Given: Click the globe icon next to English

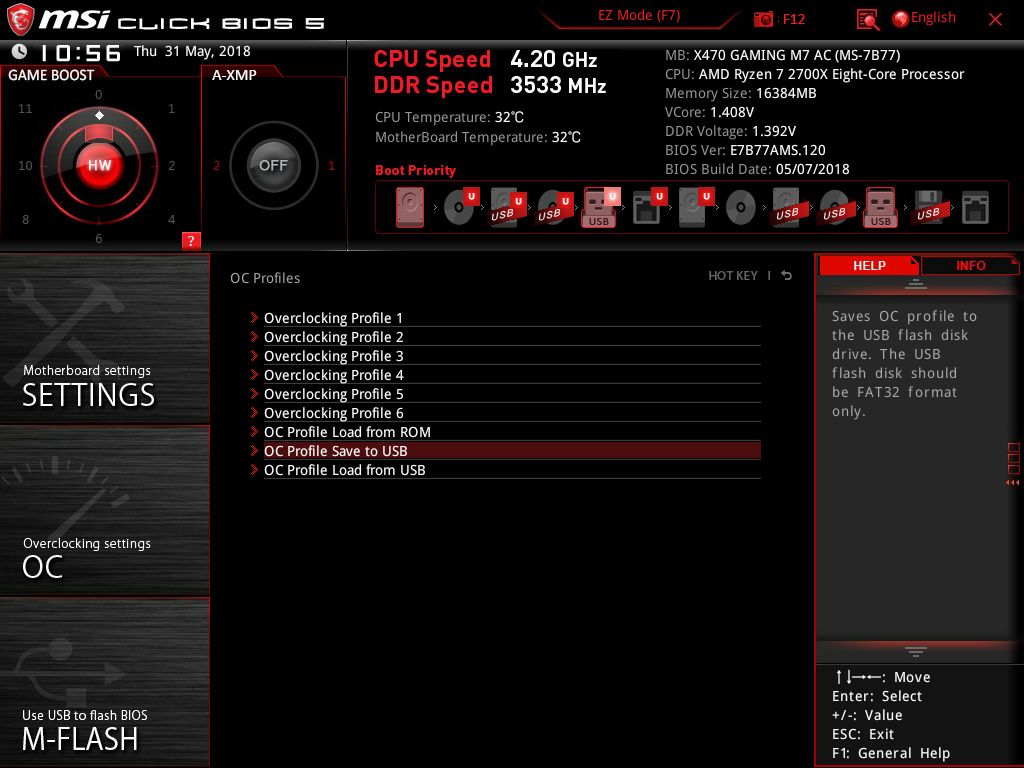Looking at the screenshot, I should [900, 19].
